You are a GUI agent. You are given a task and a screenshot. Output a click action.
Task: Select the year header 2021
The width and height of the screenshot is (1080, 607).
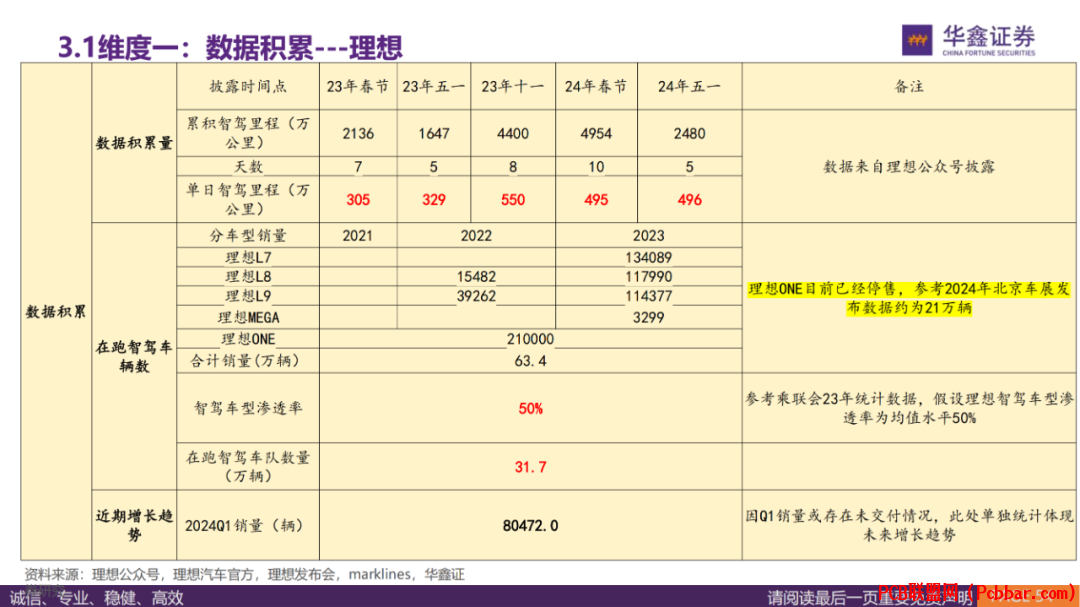coord(357,236)
